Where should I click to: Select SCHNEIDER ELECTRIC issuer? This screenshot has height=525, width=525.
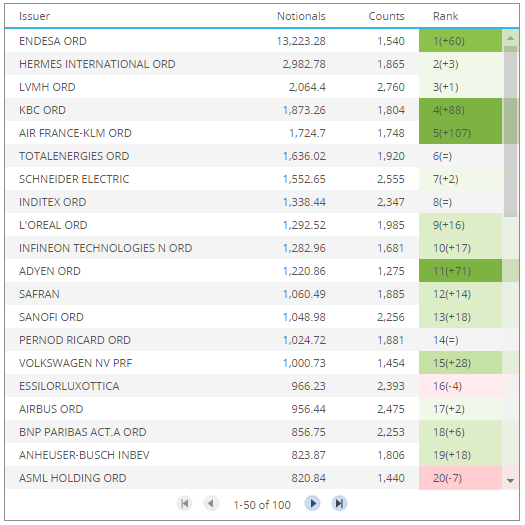(74, 179)
